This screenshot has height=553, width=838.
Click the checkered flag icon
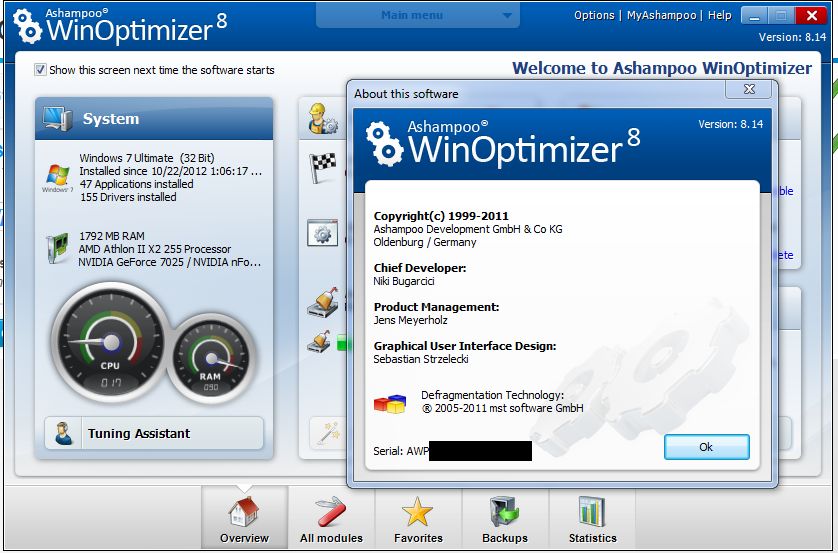tap(322, 167)
